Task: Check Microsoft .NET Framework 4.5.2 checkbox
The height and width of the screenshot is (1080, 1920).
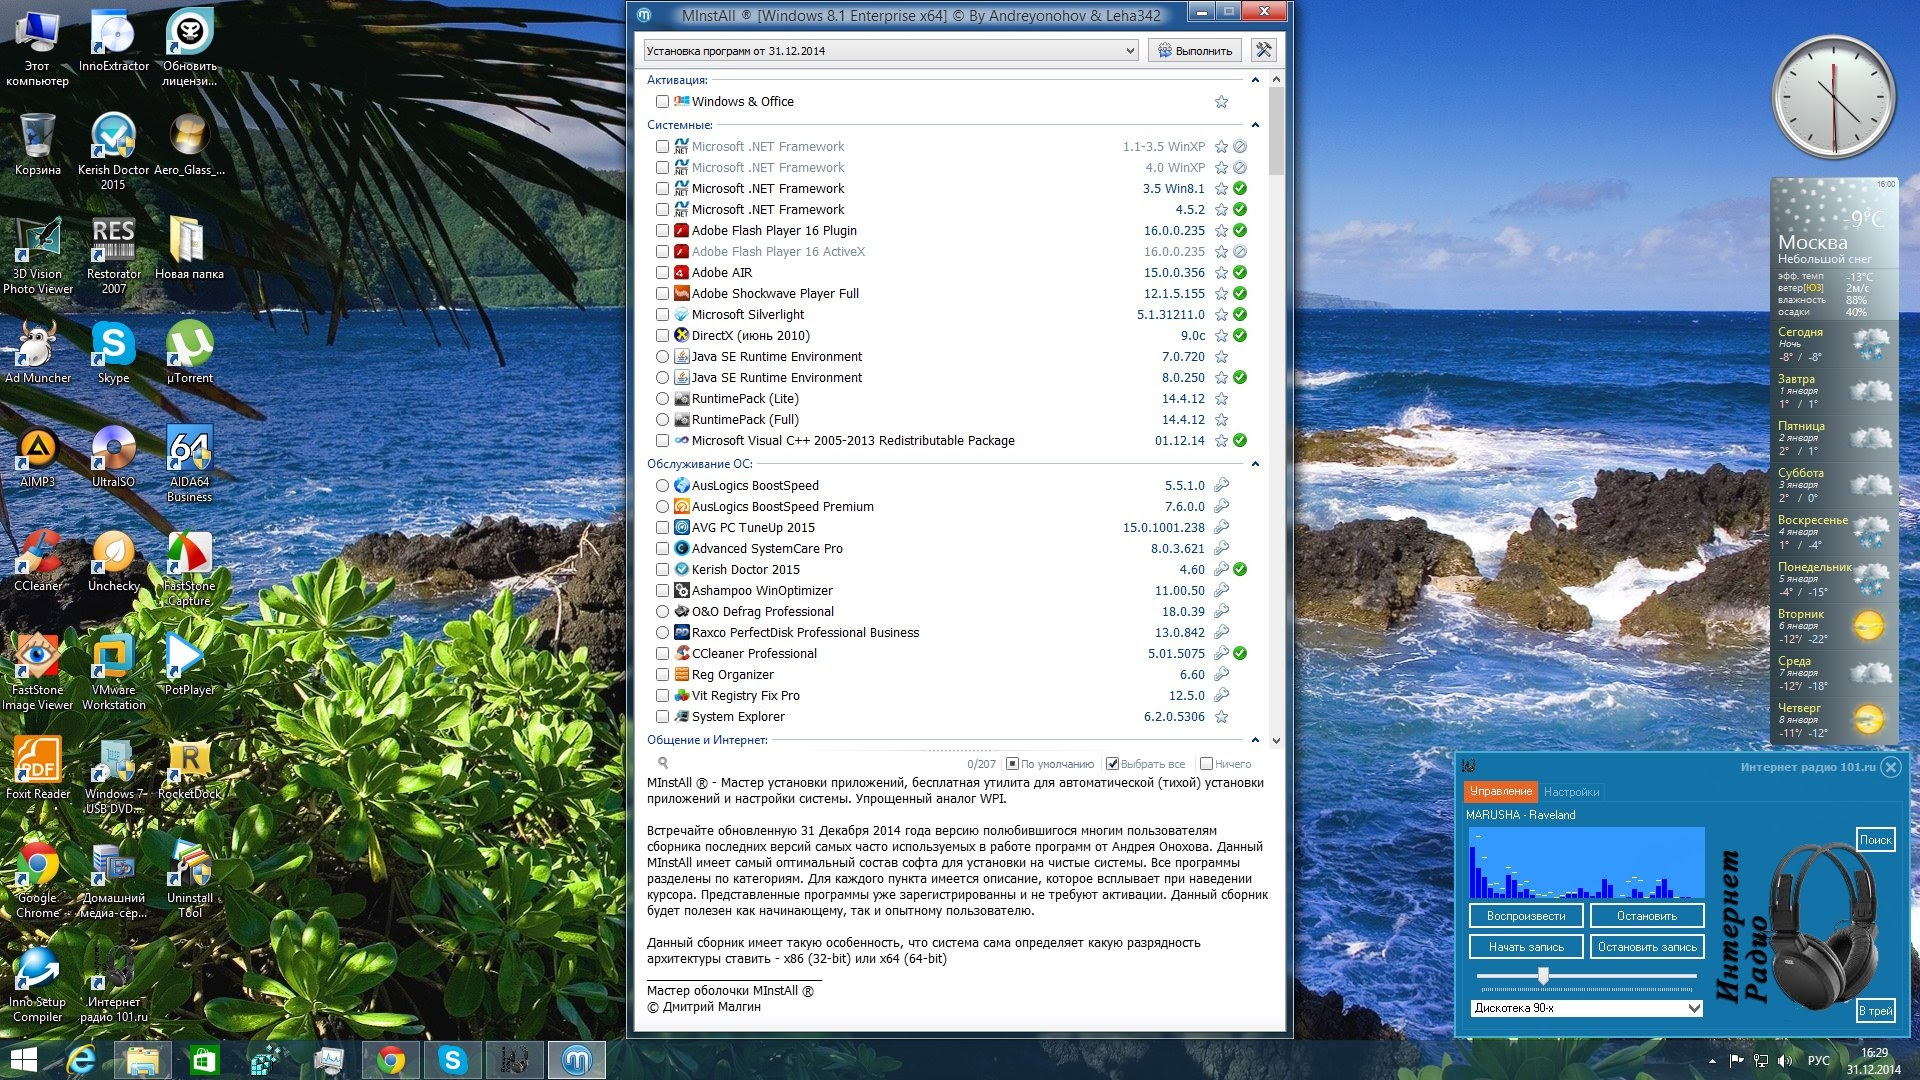Action: point(662,209)
